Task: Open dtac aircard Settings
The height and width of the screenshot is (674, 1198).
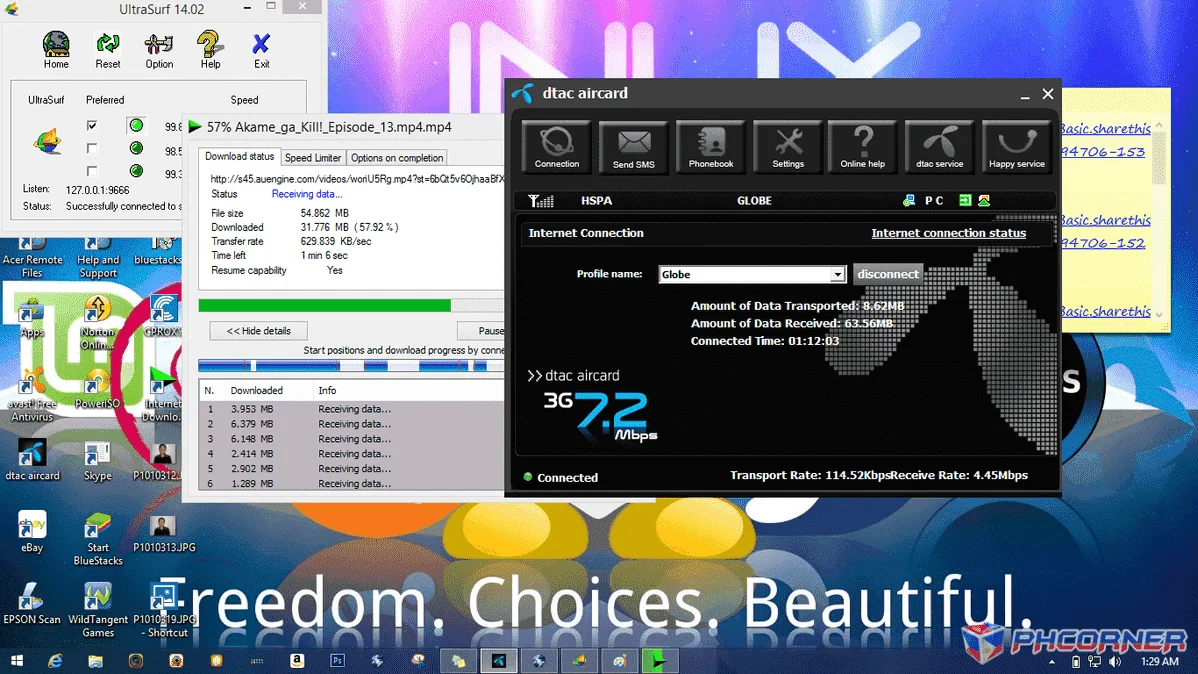Action: (788, 147)
